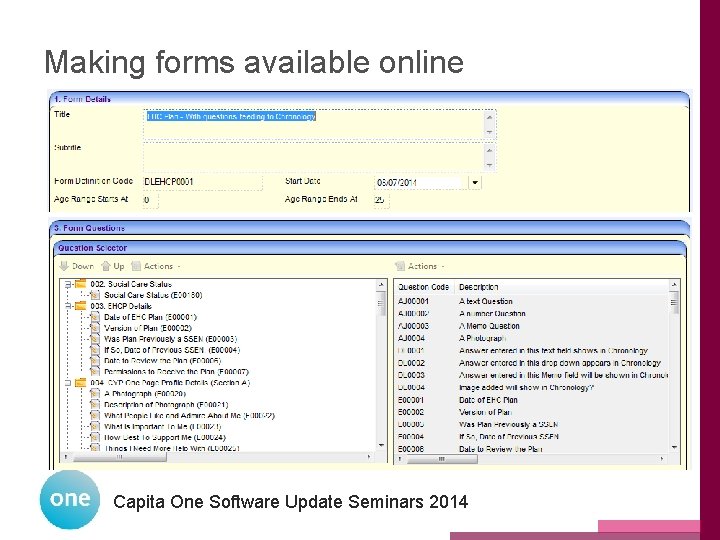The height and width of the screenshot is (540, 720).
Task: Select tree item Social Care Status (E00180)
Action: [153, 295]
